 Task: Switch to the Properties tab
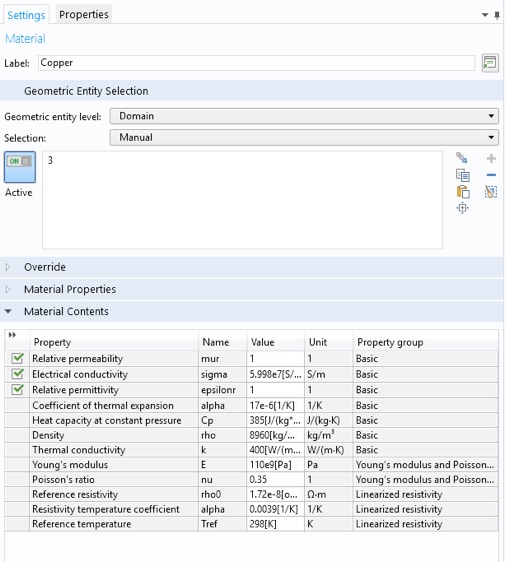point(84,14)
